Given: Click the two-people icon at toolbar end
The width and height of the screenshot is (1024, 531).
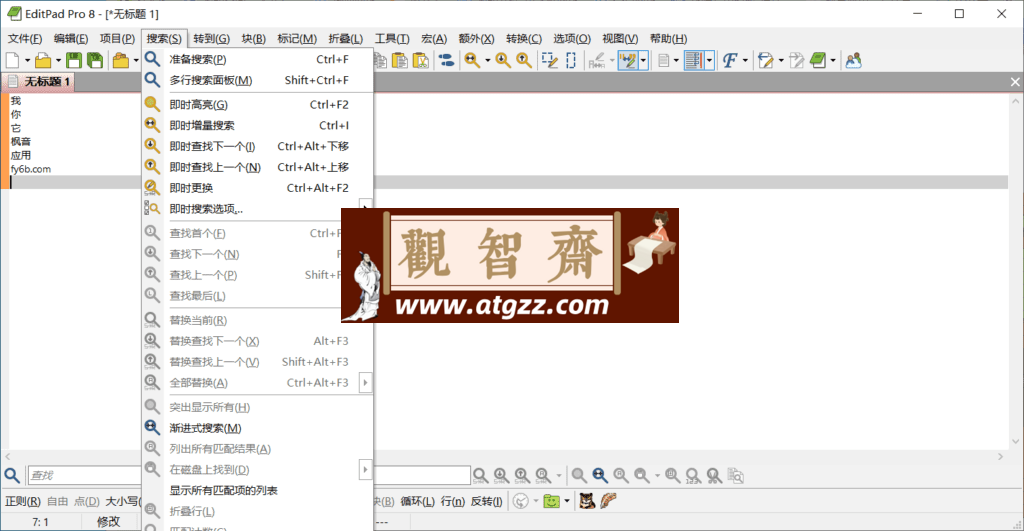Looking at the screenshot, I should coord(853,61).
